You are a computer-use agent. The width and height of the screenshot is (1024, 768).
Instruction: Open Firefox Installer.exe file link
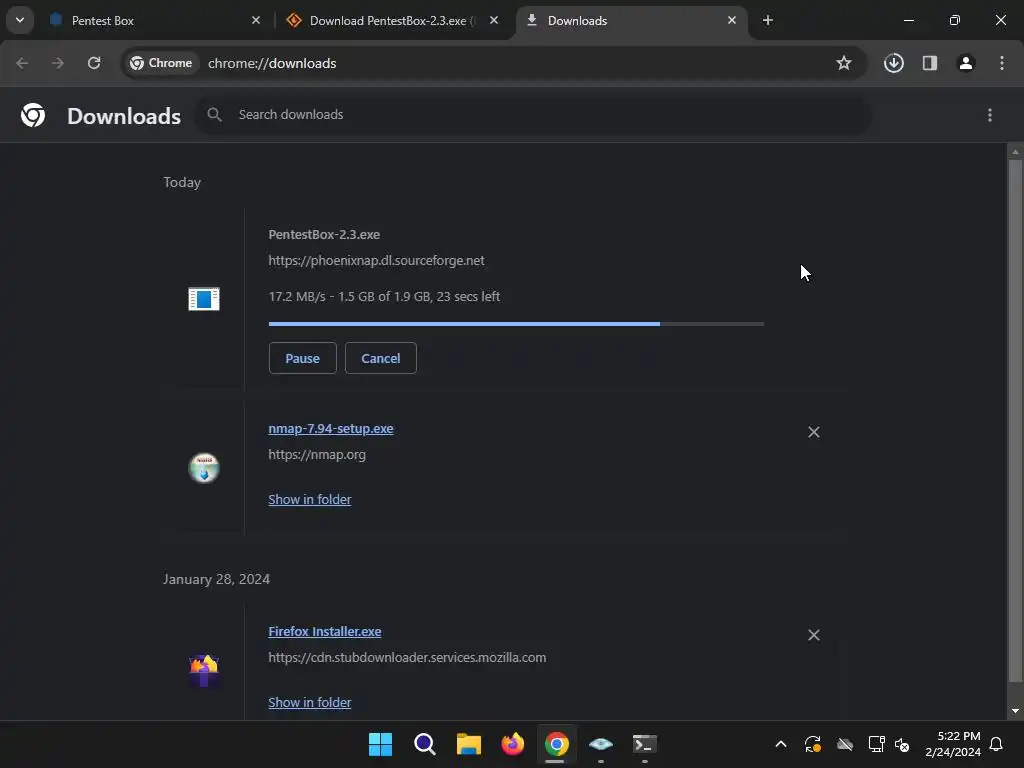click(x=325, y=632)
